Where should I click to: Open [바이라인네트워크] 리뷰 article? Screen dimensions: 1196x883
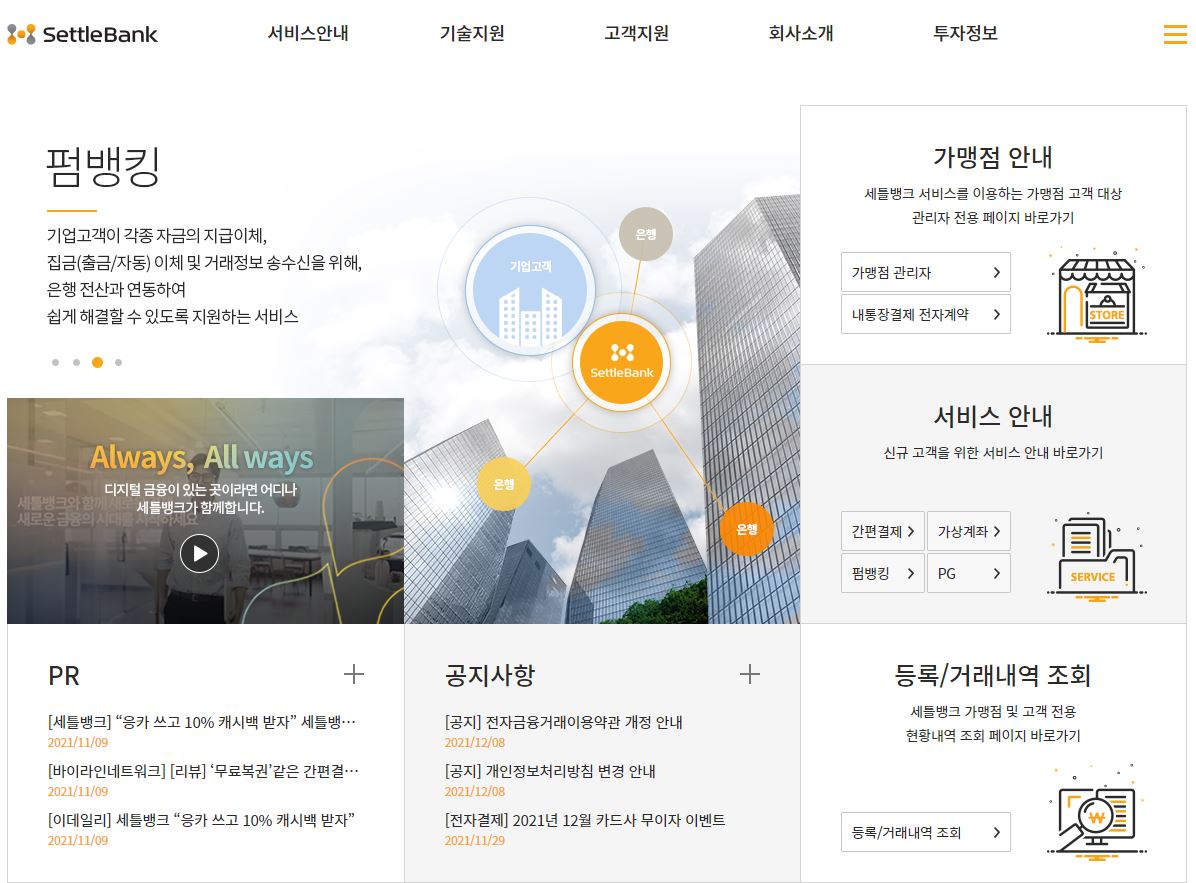tap(203, 771)
